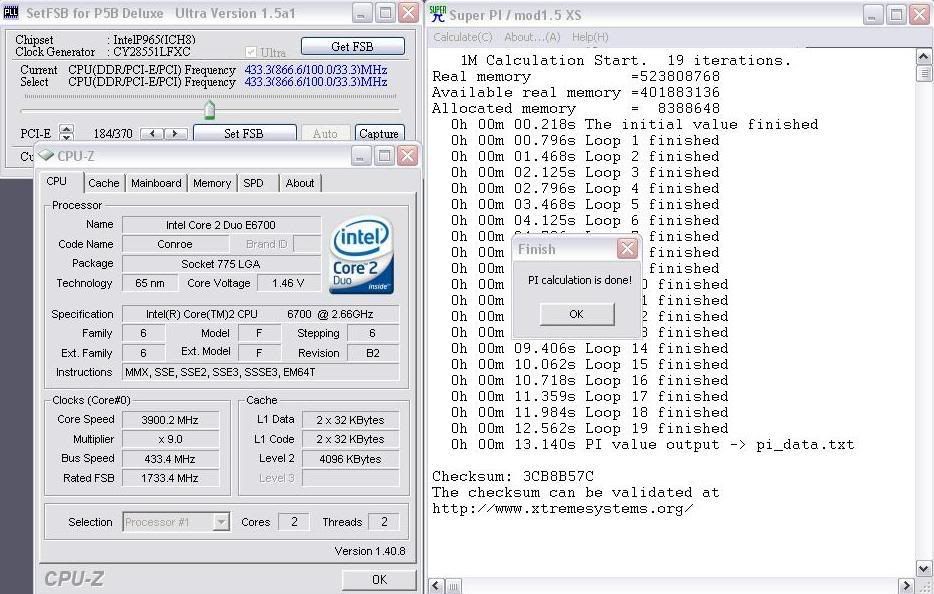Click the Super PI horizontal scroll right arrow
Screen dimensions: 934x594
907,586
